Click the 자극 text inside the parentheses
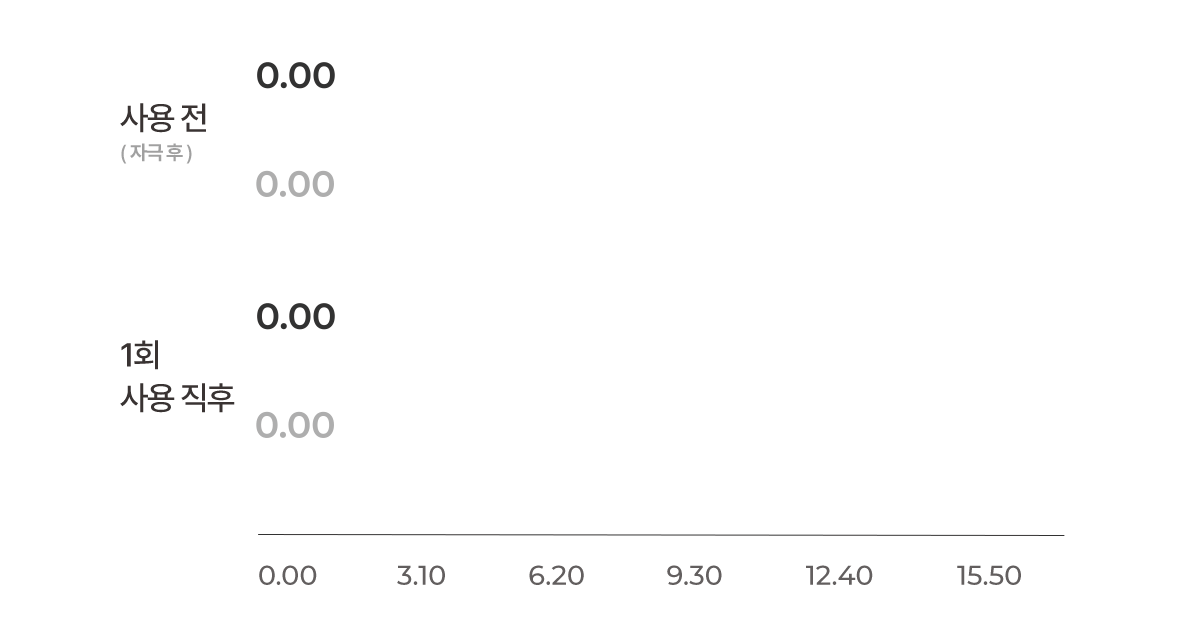 [146, 154]
